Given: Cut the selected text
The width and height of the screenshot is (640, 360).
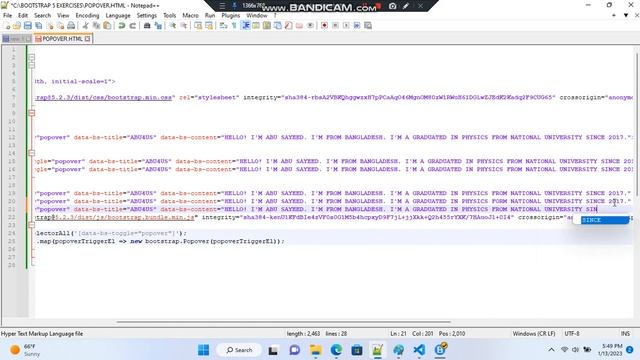Looking at the screenshot, I should point(85,26).
